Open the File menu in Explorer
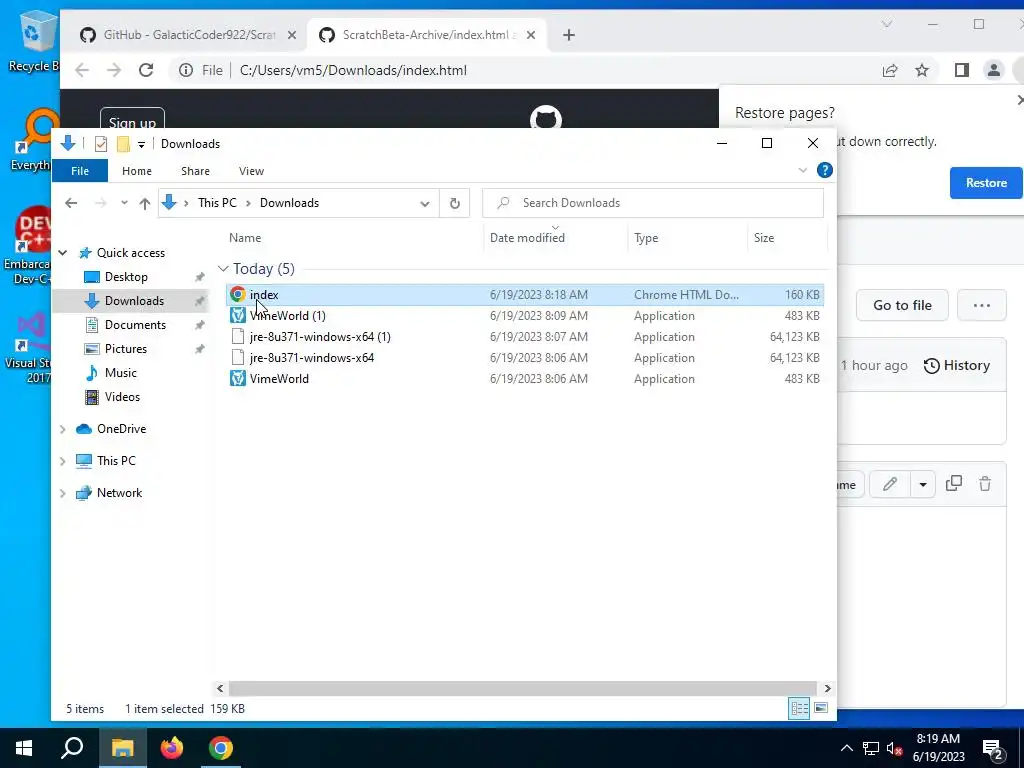Screen dimensions: 1024x768 click(x=80, y=171)
